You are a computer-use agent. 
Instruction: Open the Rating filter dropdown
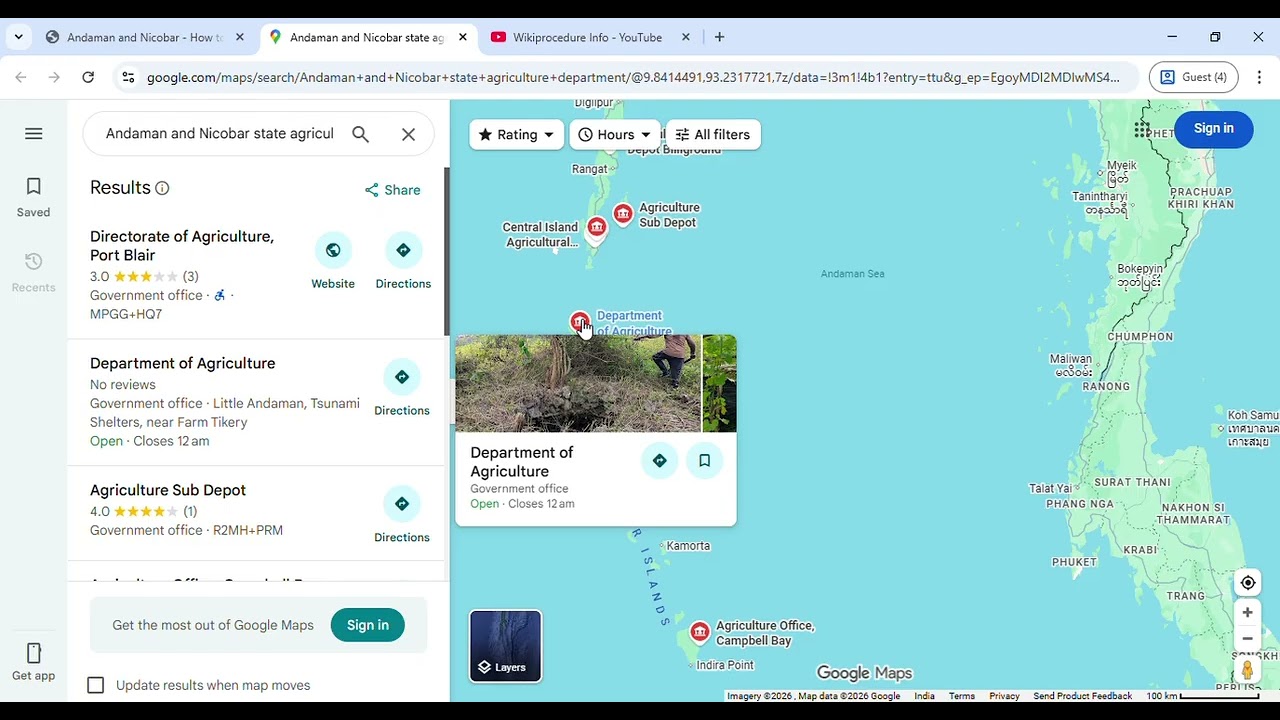[x=516, y=135]
